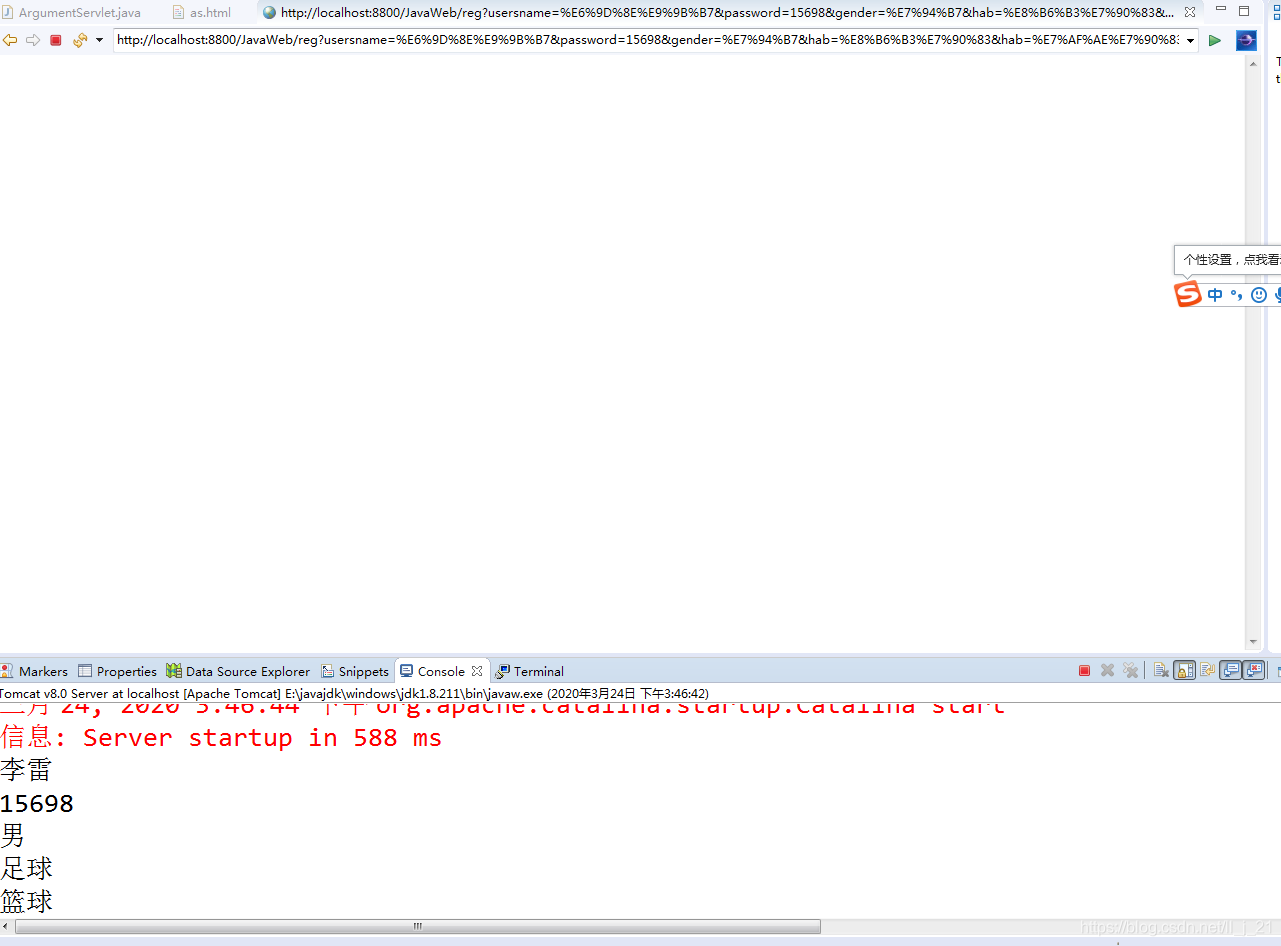Screen dimensions: 1281x946
Task: Open the Data Source Explorer tab
Action: (x=239, y=671)
